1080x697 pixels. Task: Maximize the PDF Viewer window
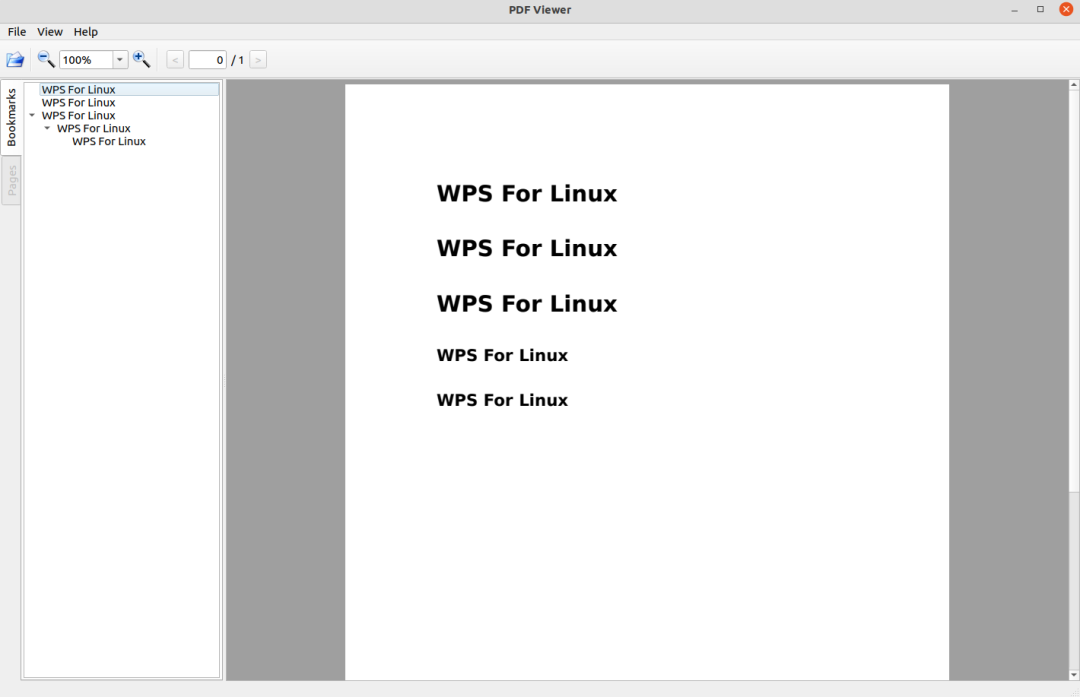(1041, 10)
